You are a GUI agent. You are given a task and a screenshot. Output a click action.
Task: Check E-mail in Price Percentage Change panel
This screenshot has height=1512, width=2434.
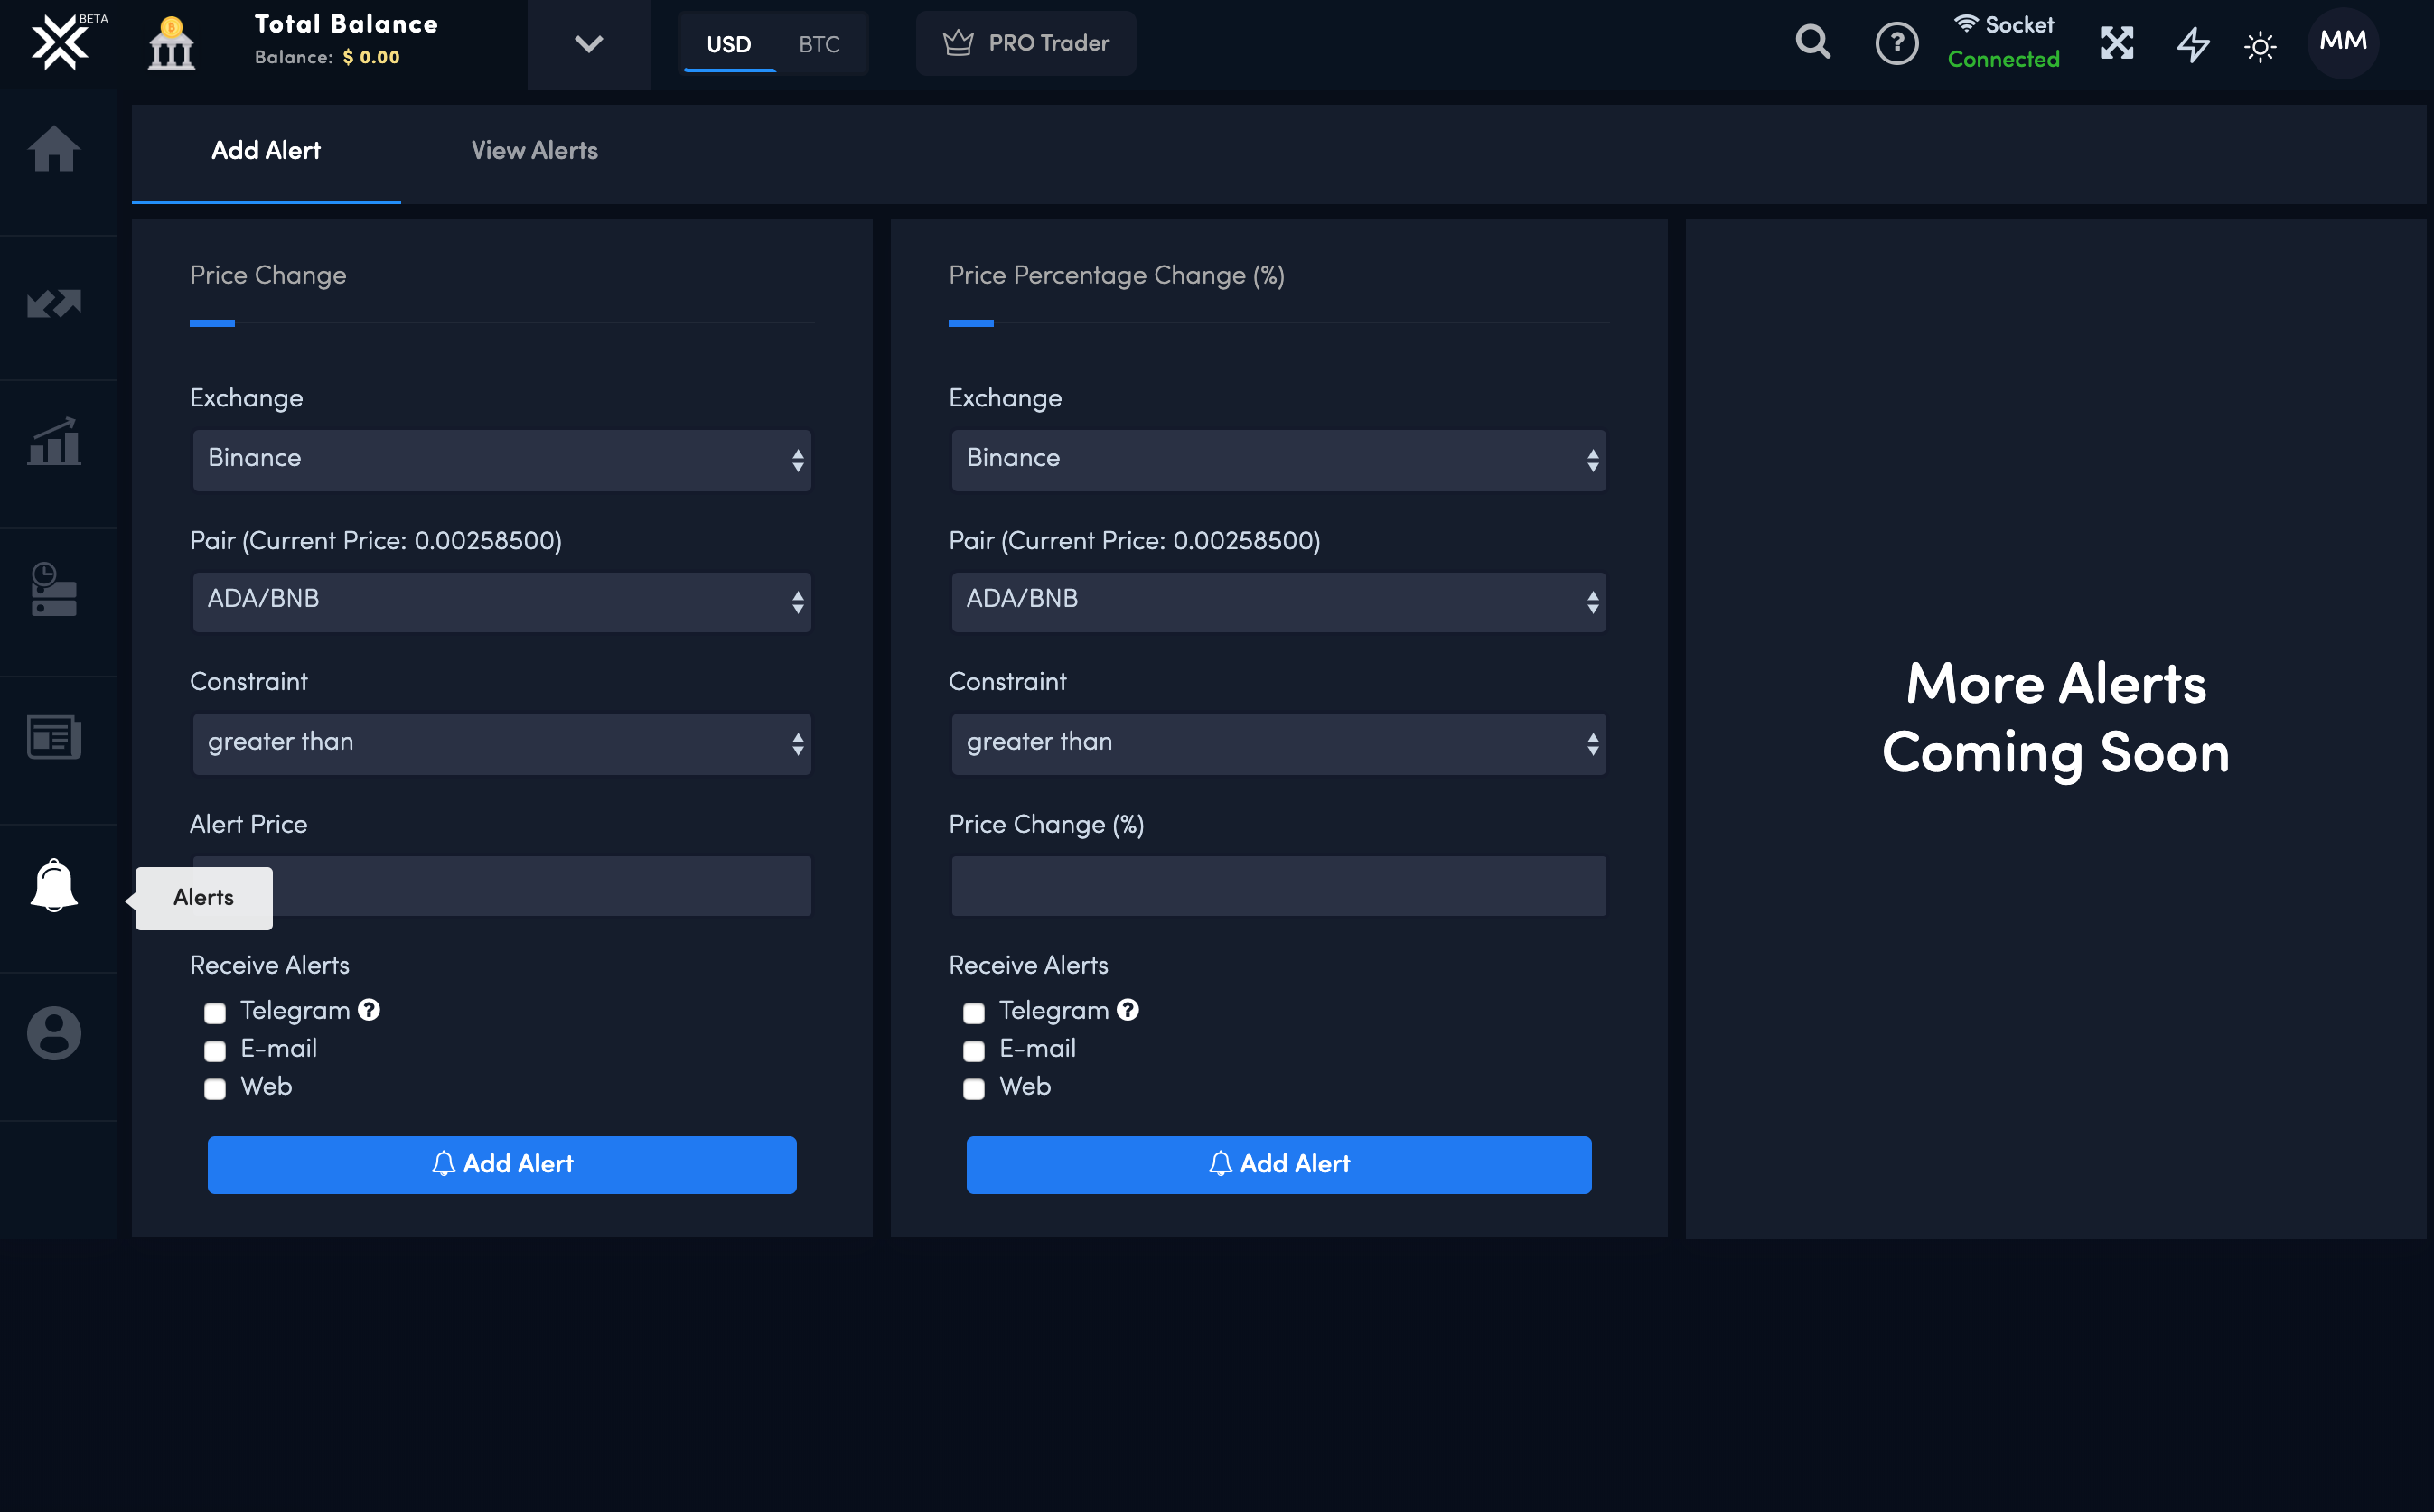coord(974,1051)
